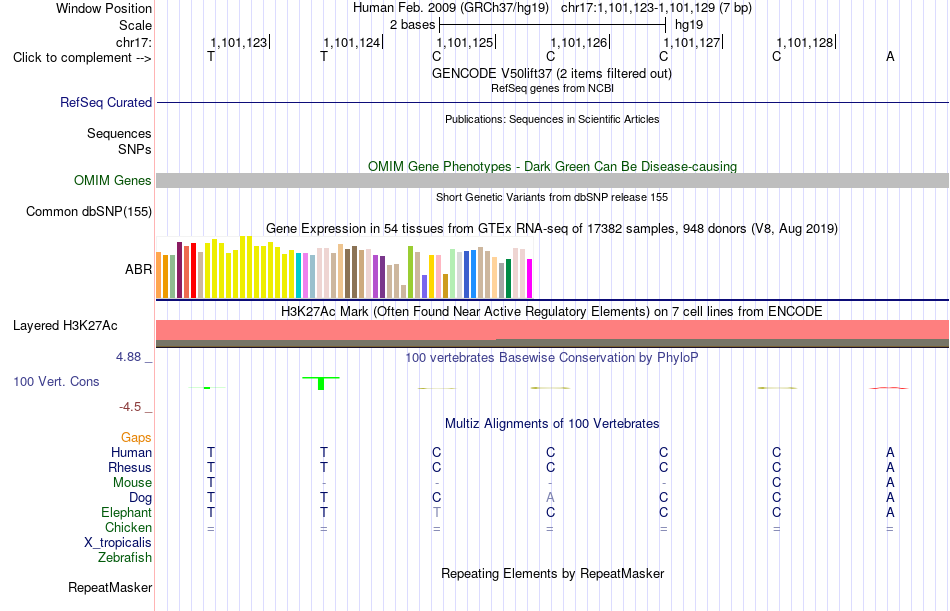
Task: Click the Common dbSNP(155) track label
Action: (x=89, y=212)
